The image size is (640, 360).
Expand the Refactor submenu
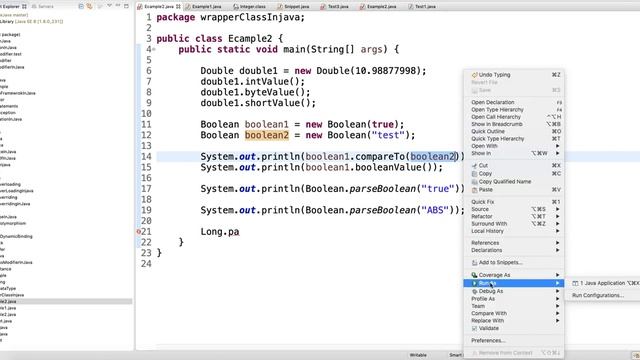[514, 217]
